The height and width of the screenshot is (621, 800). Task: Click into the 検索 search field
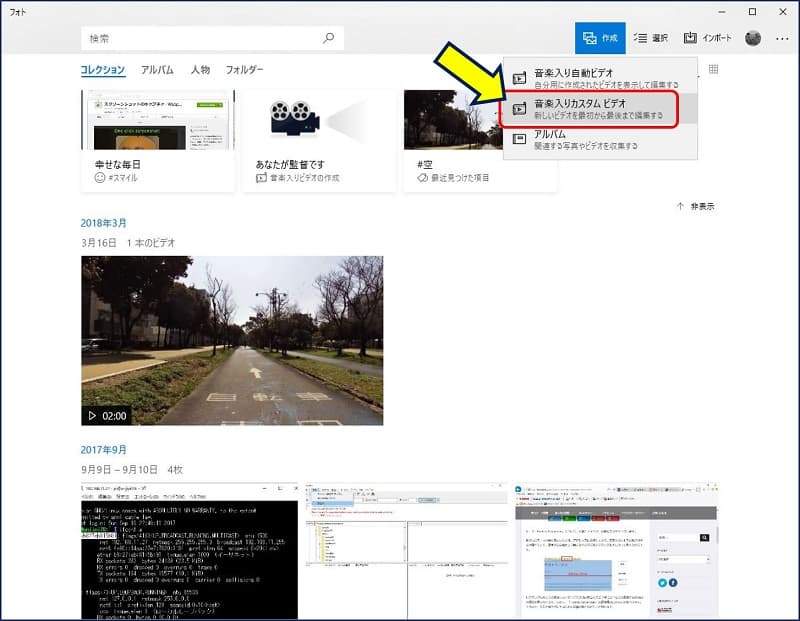point(200,38)
